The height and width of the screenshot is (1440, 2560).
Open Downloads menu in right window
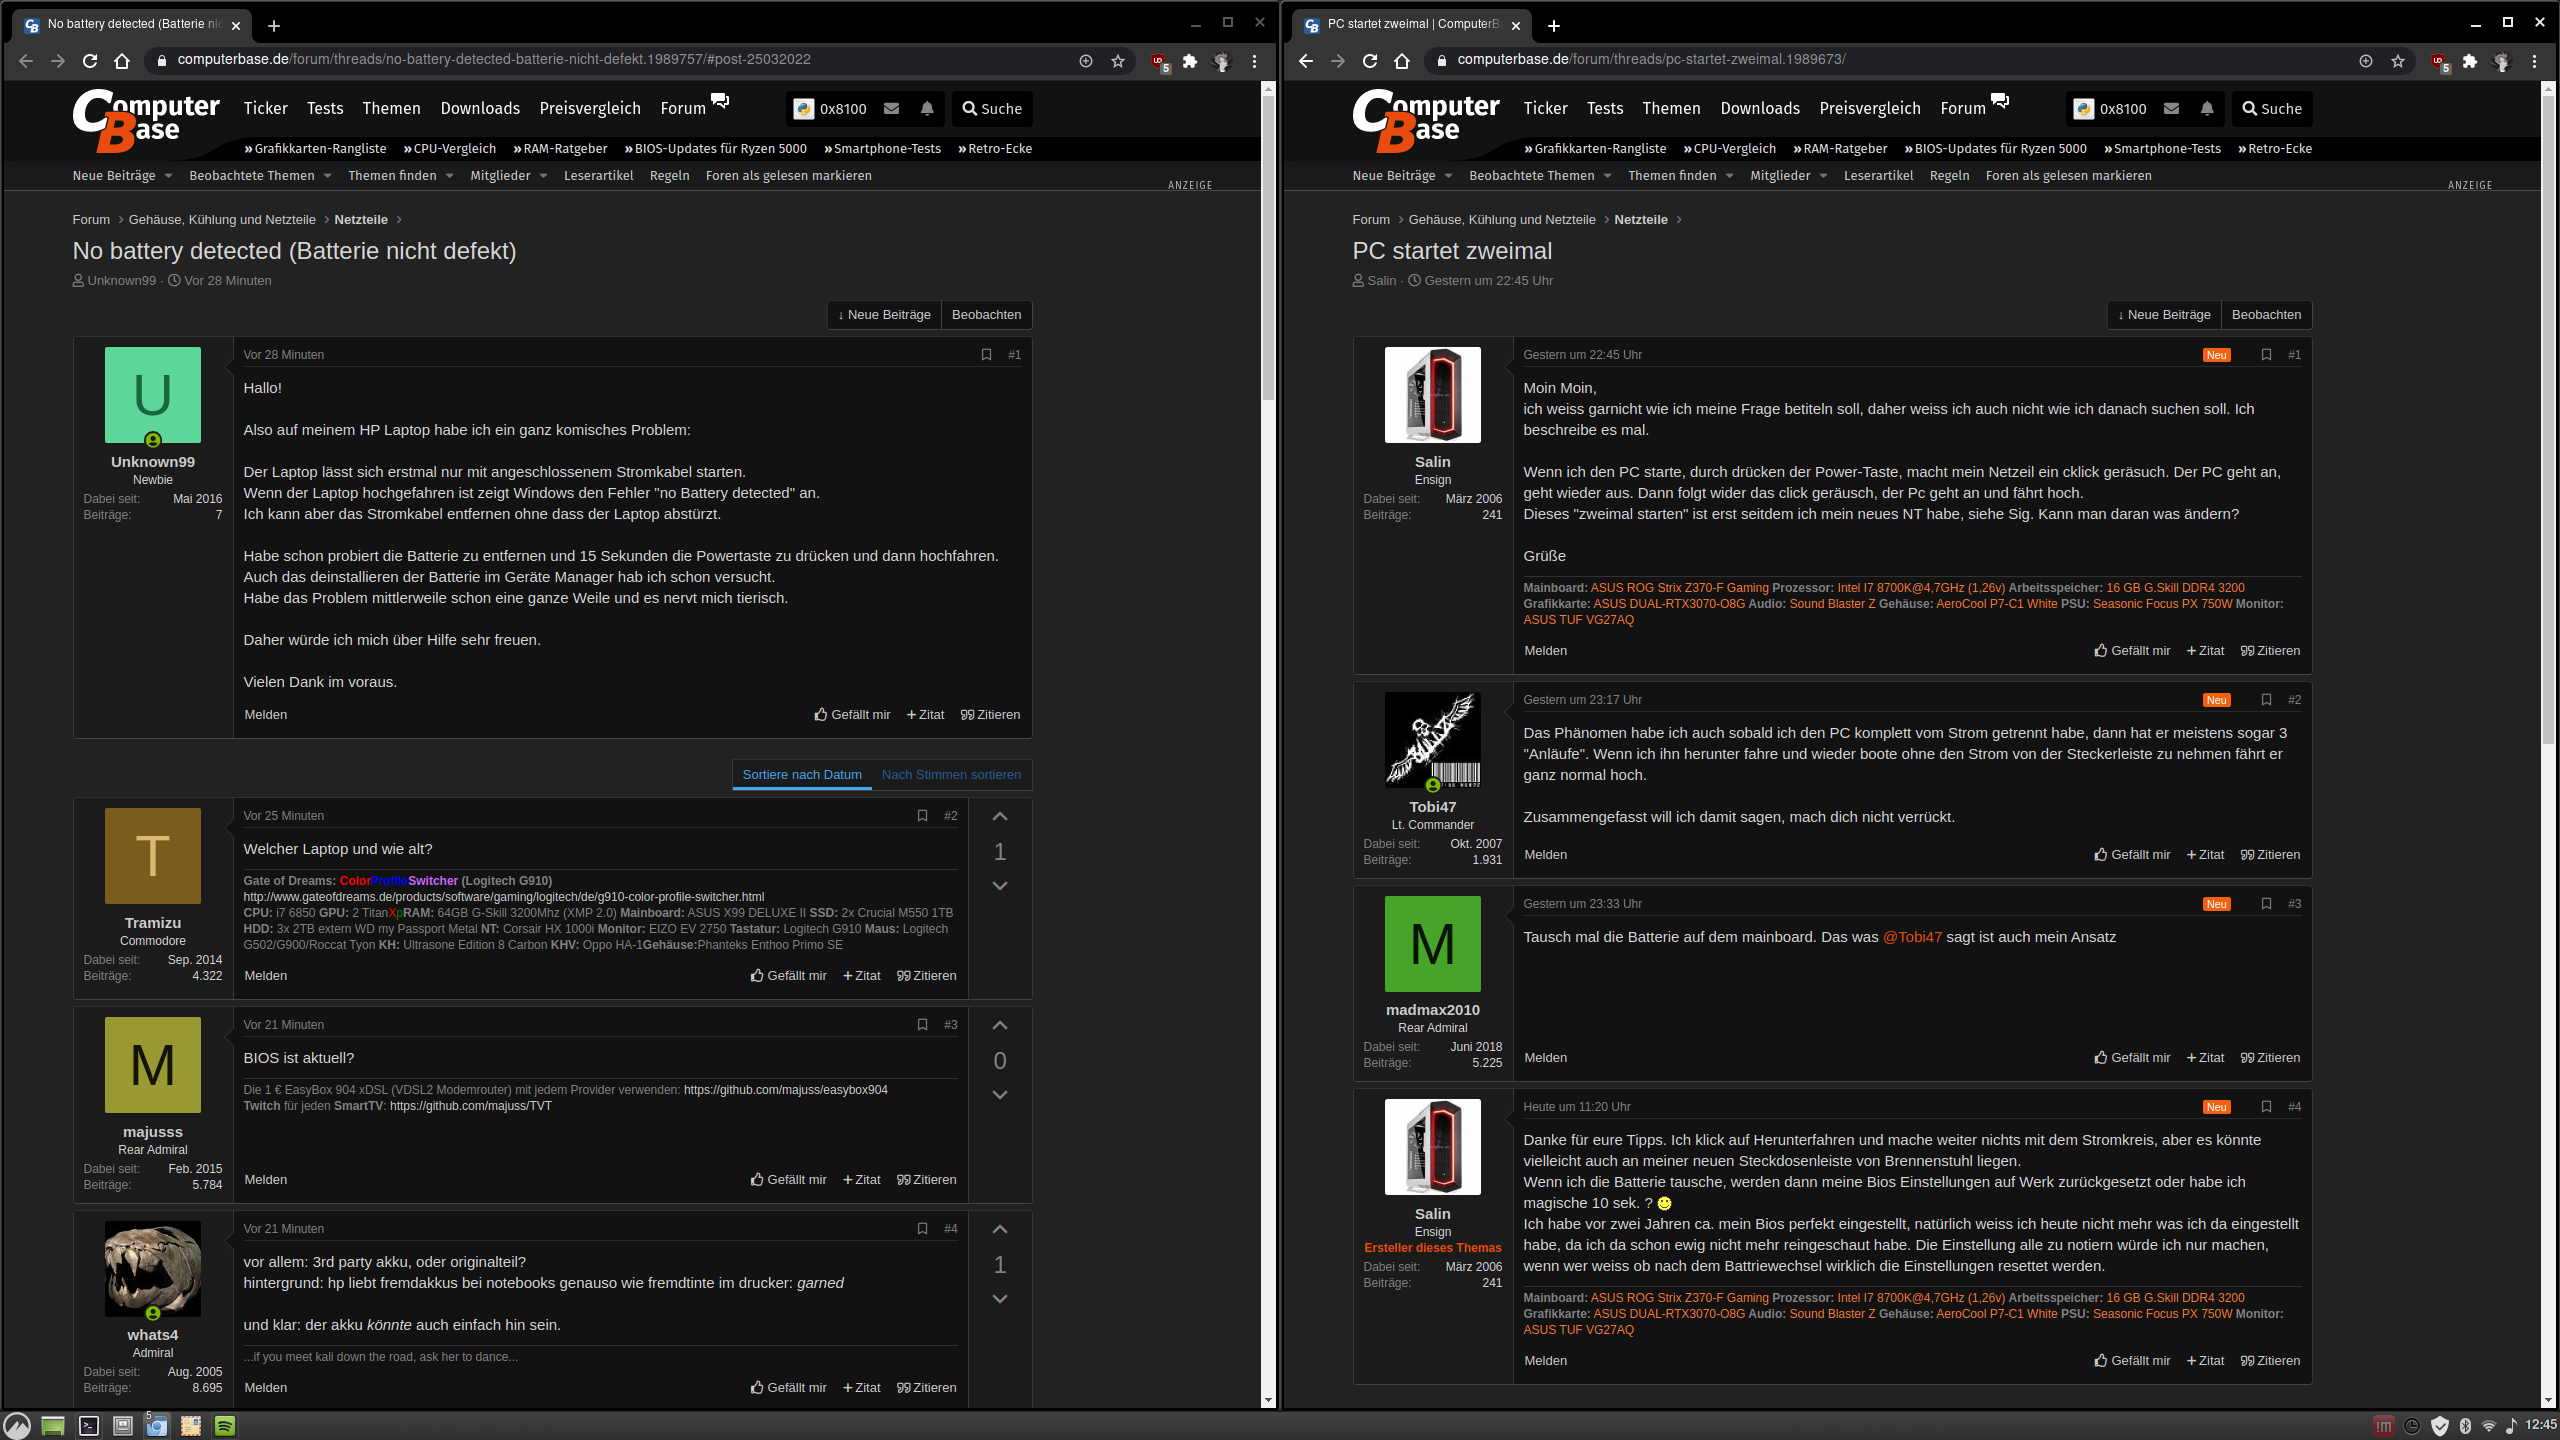point(1760,109)
